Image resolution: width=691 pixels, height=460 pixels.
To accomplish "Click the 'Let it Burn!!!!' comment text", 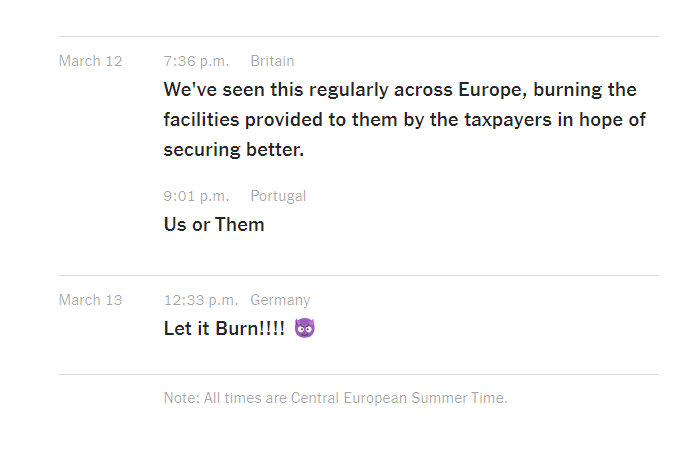I will (224, 329).
